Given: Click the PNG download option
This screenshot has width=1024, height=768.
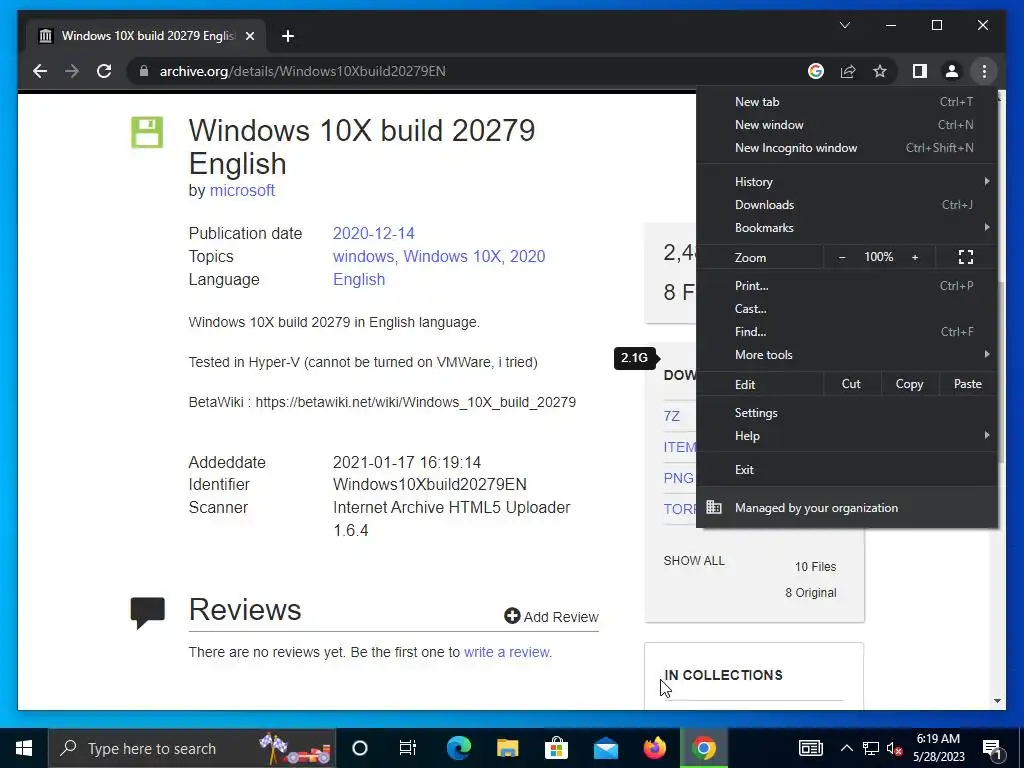Looking at the screenshot, I should (x=679, y=478).
